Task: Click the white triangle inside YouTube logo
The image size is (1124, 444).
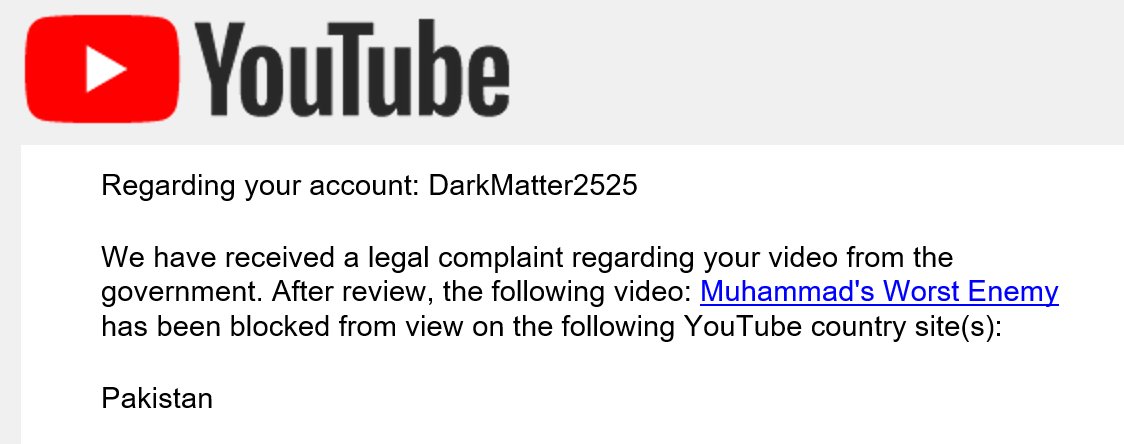Action: [x=106, y=69]
